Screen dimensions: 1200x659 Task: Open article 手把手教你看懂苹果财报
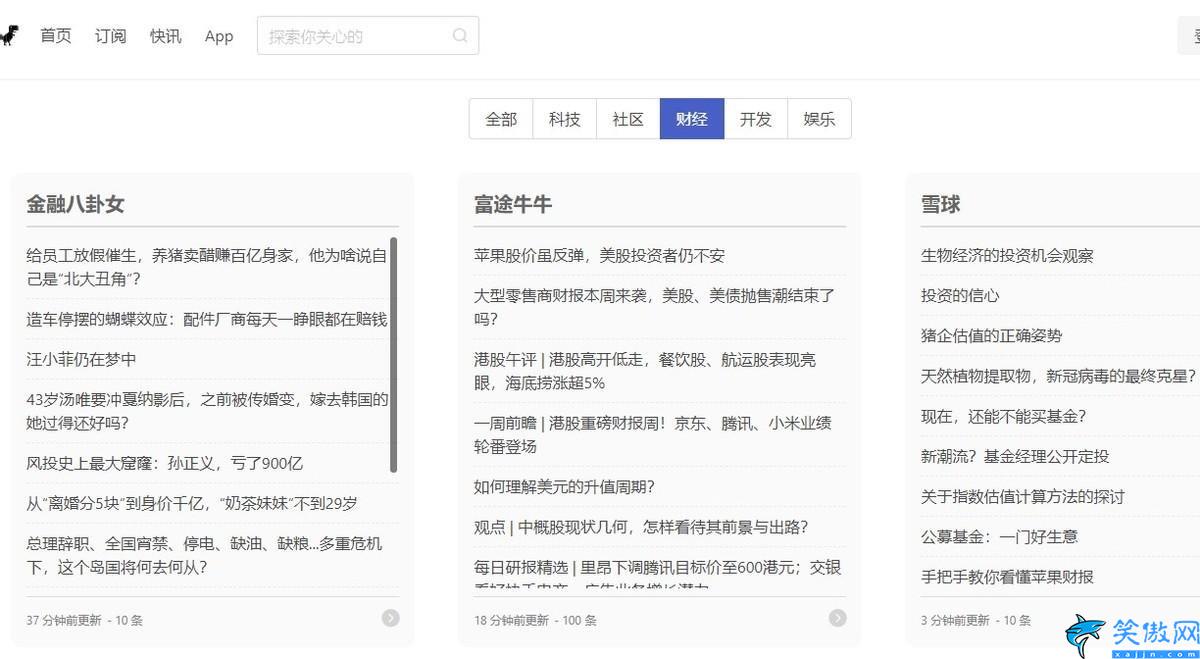point(1007,576)
